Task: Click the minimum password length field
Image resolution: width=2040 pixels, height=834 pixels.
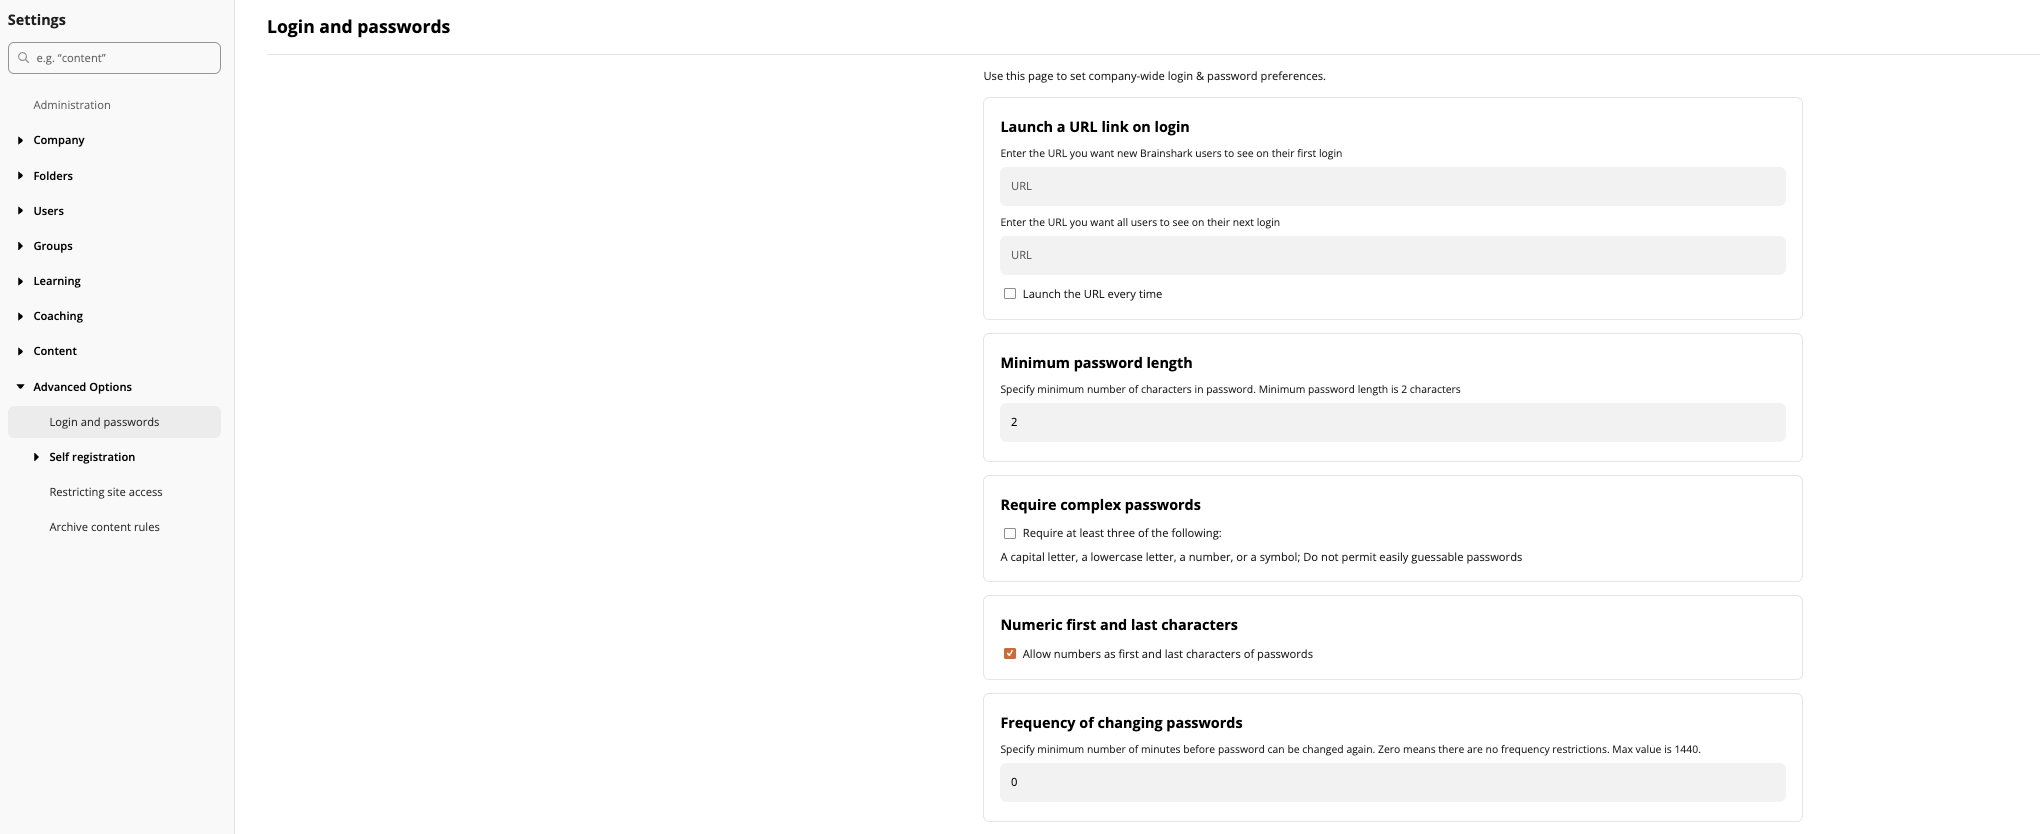Action: [x=1392, y=422]
